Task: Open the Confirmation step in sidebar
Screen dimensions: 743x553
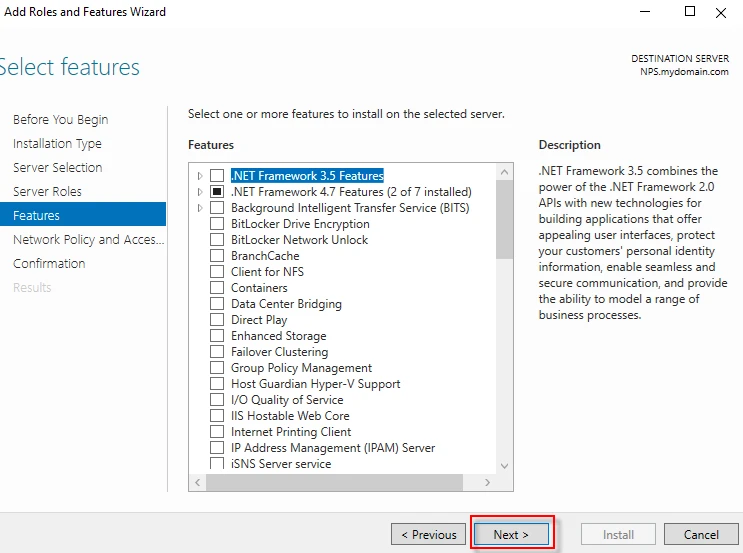Action: tap(49, 264)
